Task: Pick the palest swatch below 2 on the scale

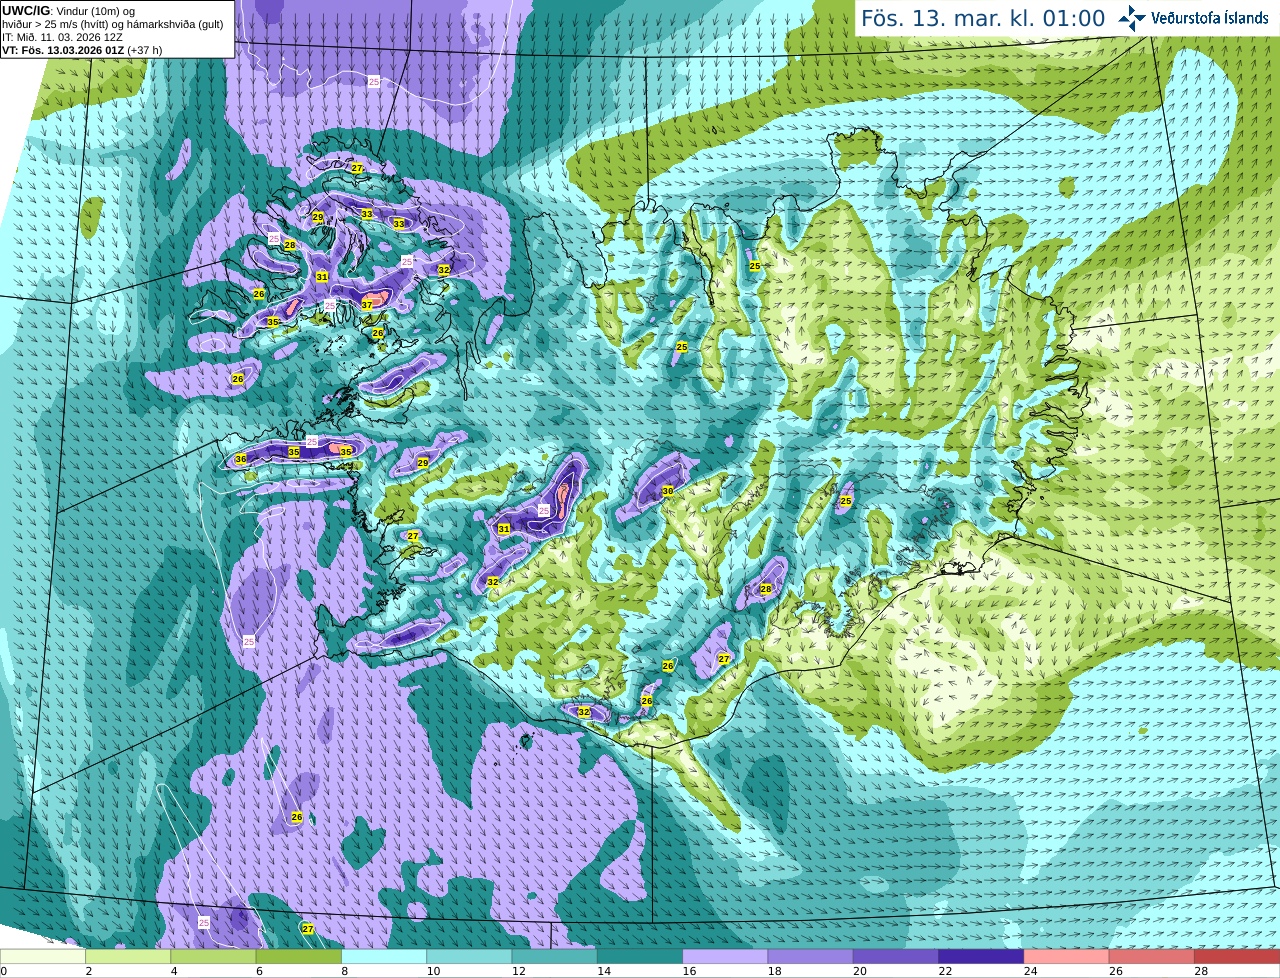Action: [x=43, y=956]
